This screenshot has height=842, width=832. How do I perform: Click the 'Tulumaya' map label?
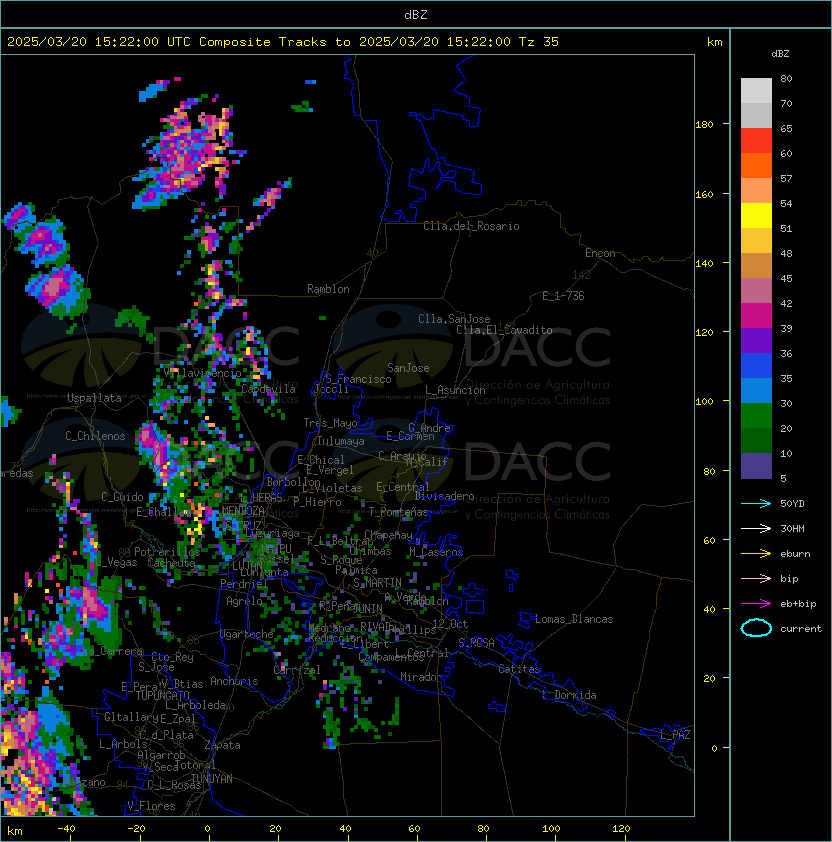(x=341, y=441)
